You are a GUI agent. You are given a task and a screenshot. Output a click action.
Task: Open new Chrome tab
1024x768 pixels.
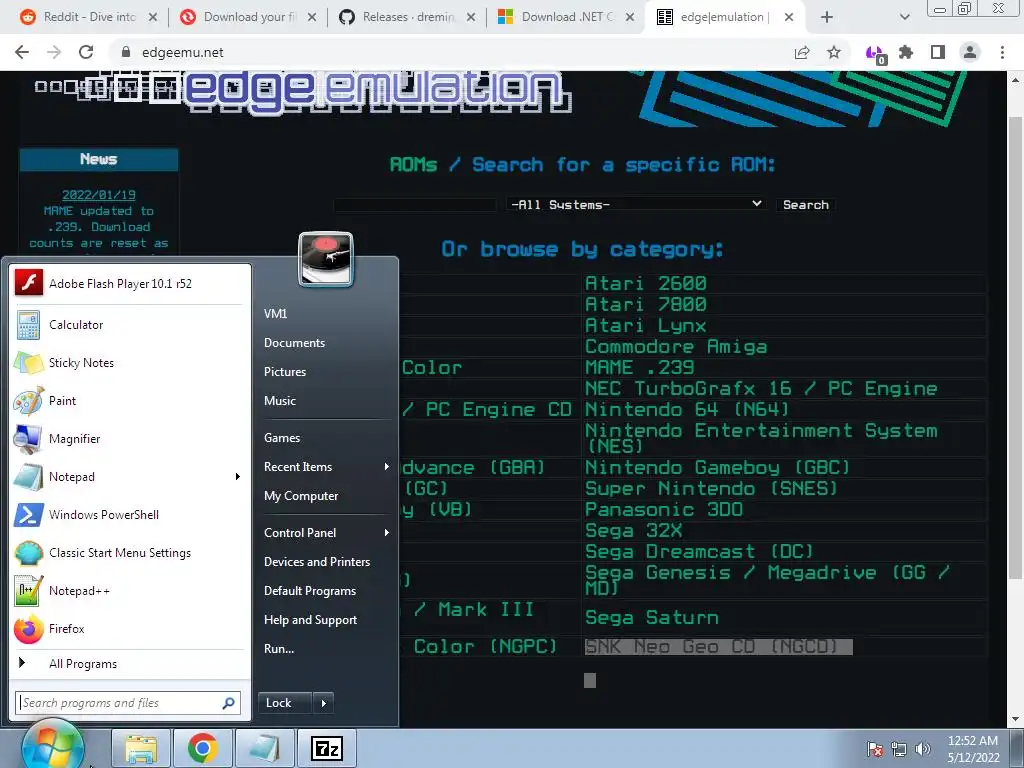coord(827,17)
